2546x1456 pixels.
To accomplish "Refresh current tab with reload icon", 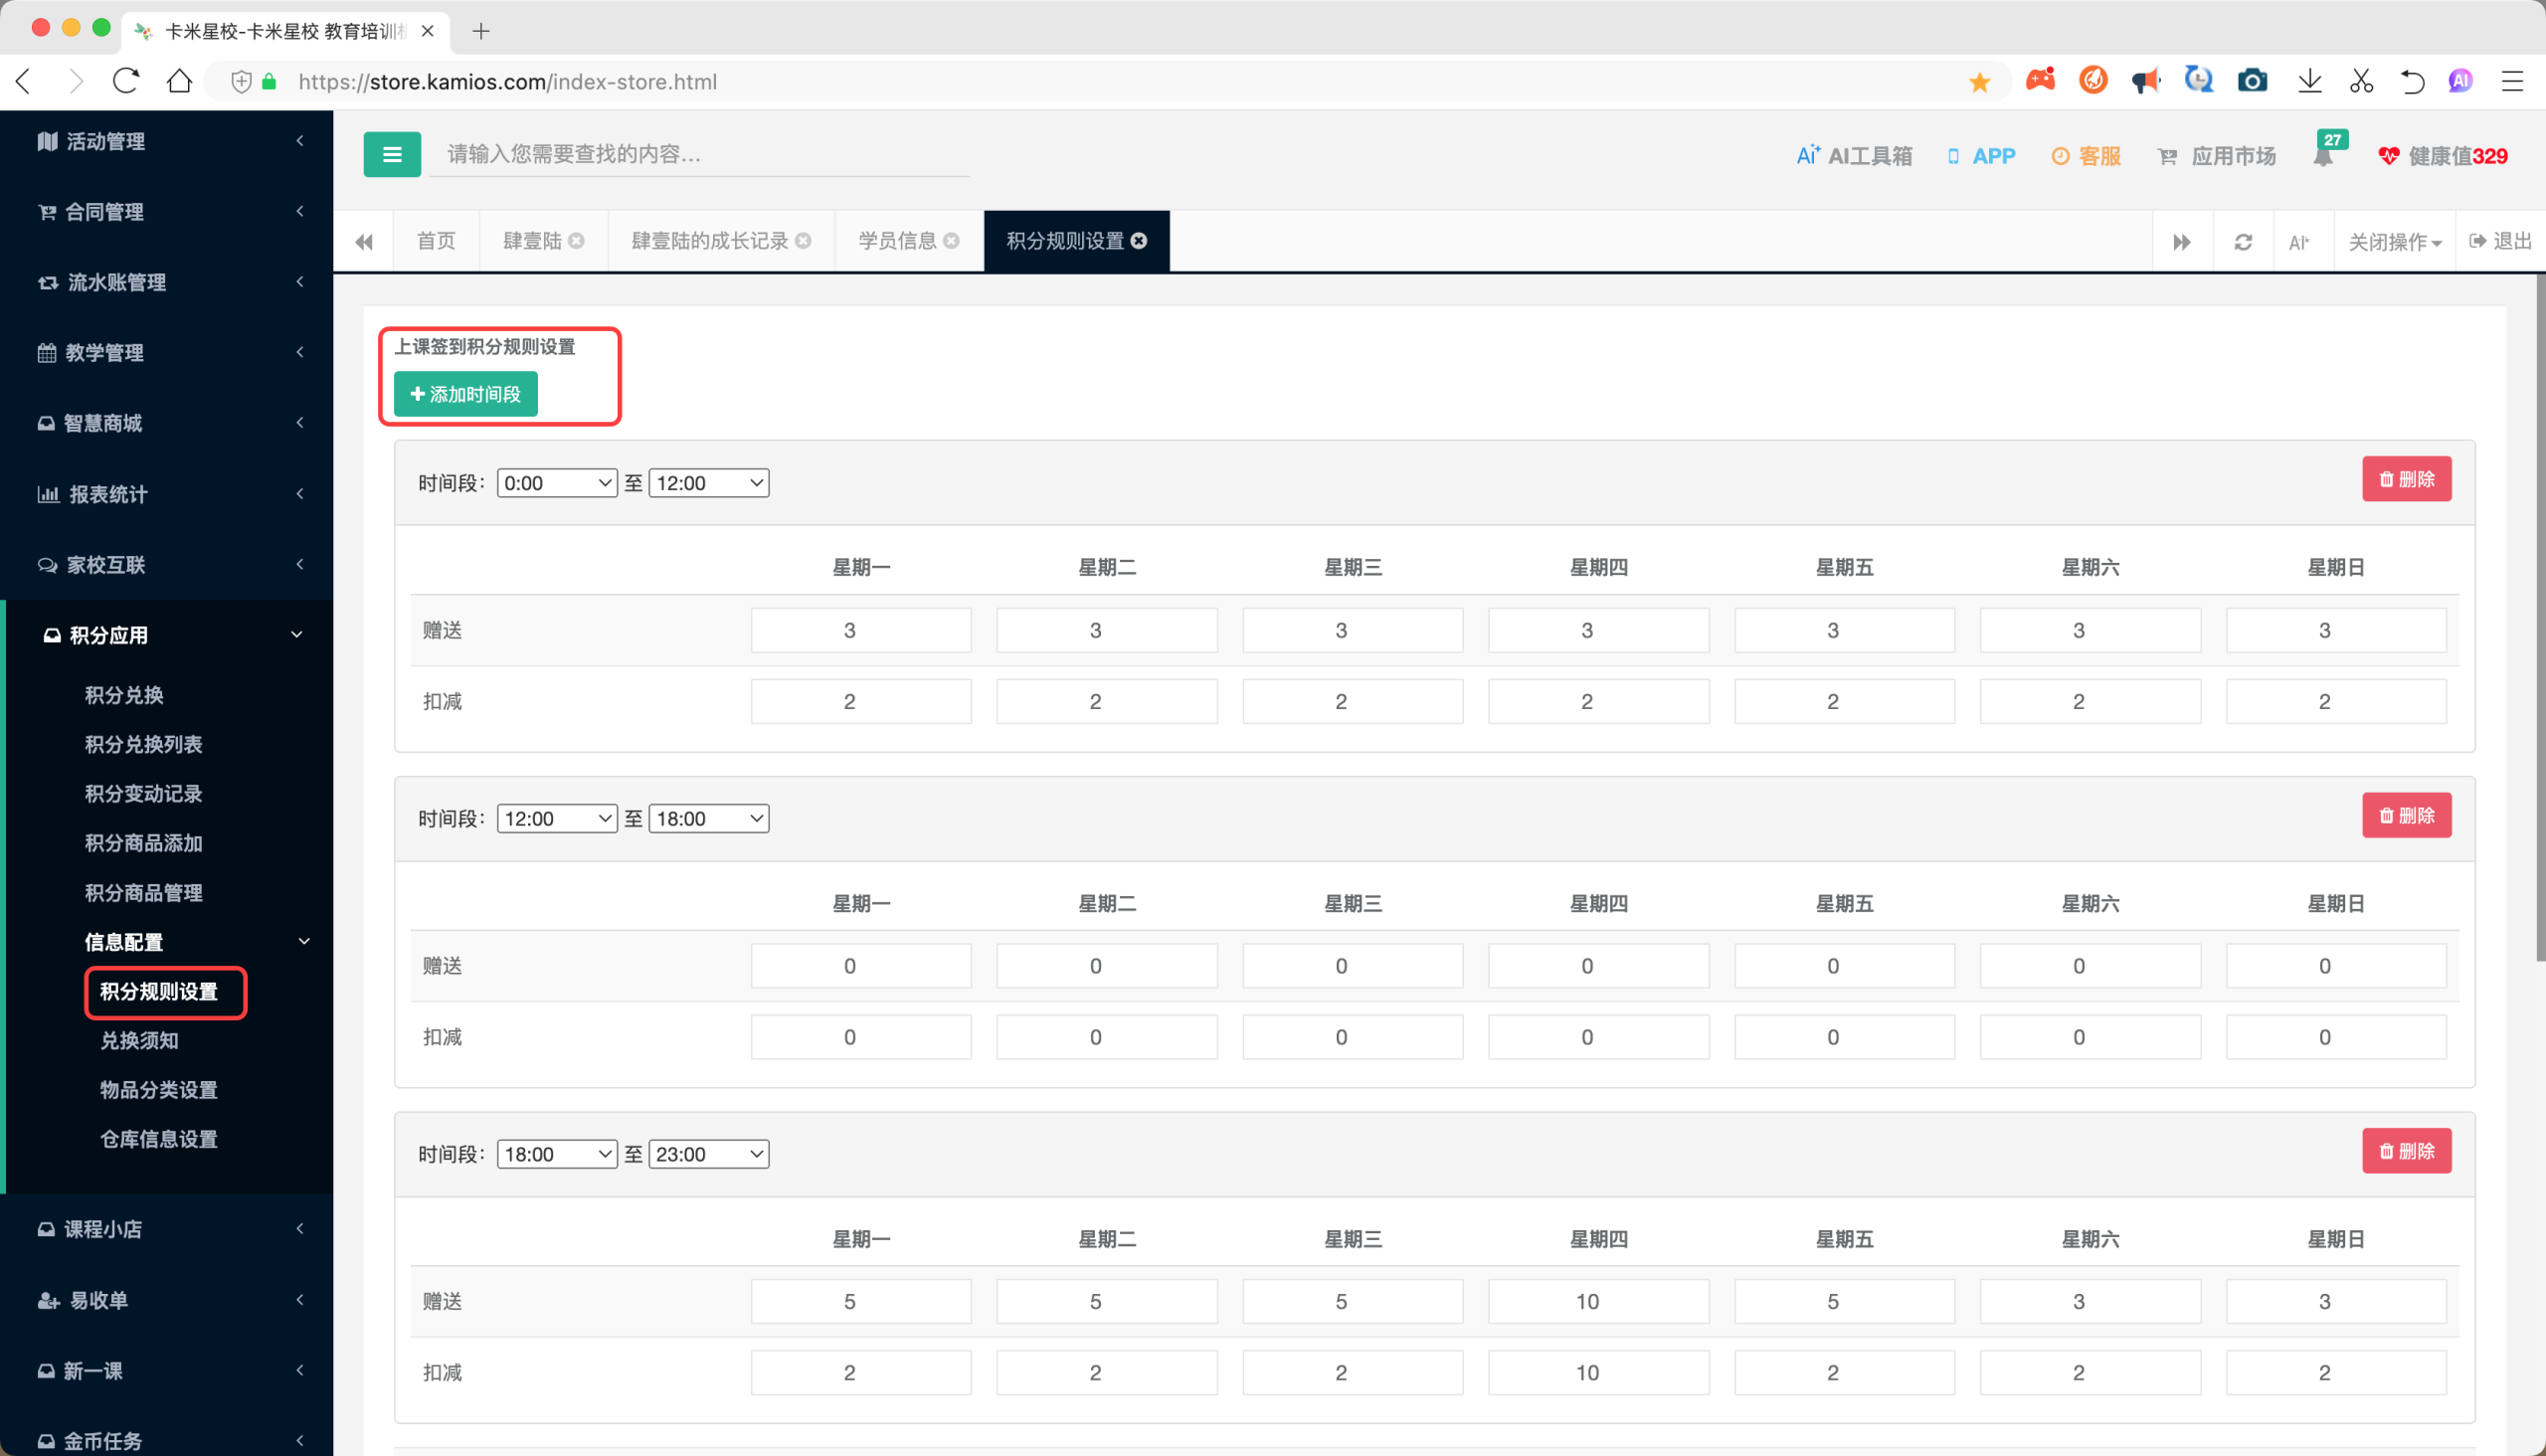I will pyautogui.click(x=2243, y=242).
